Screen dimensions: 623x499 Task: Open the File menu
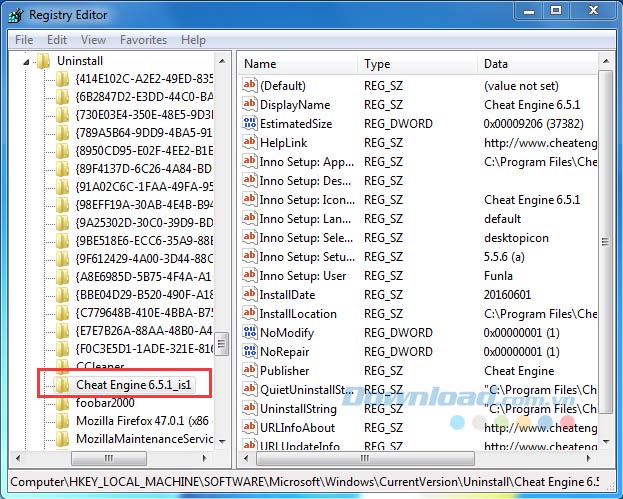point(24,40)
